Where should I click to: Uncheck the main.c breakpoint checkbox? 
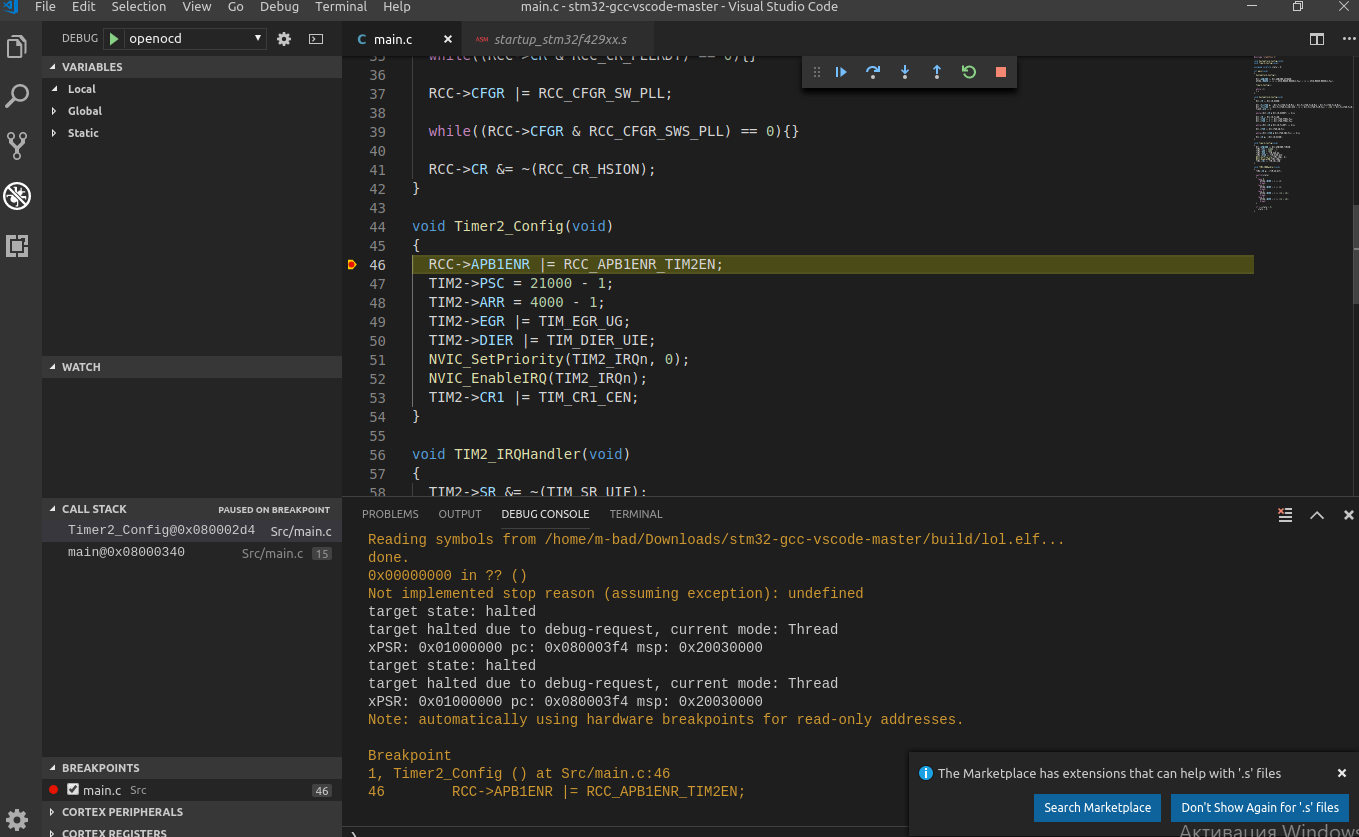point(73,790)
